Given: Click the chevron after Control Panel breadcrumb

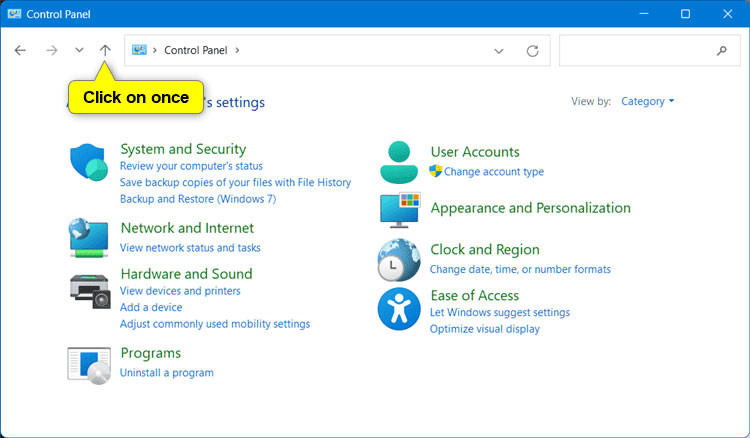Looking at the screenshot, I should [x=237, y=50].
